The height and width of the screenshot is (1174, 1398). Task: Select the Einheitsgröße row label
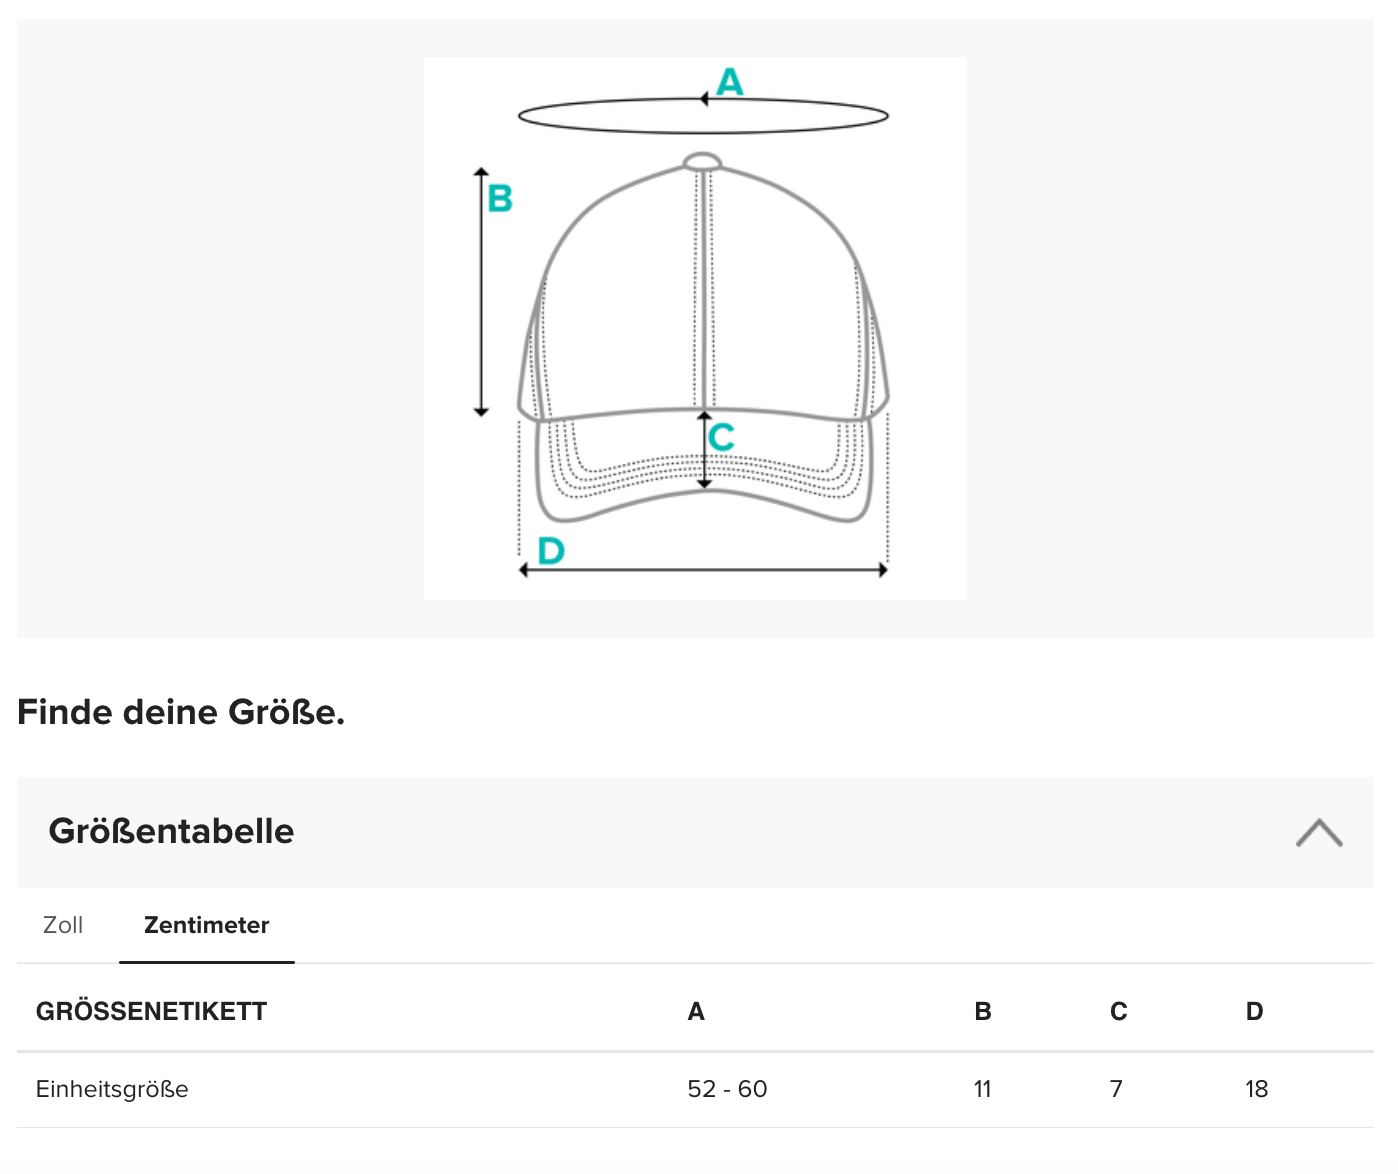pyautogui.click(x=112, y=1089)
